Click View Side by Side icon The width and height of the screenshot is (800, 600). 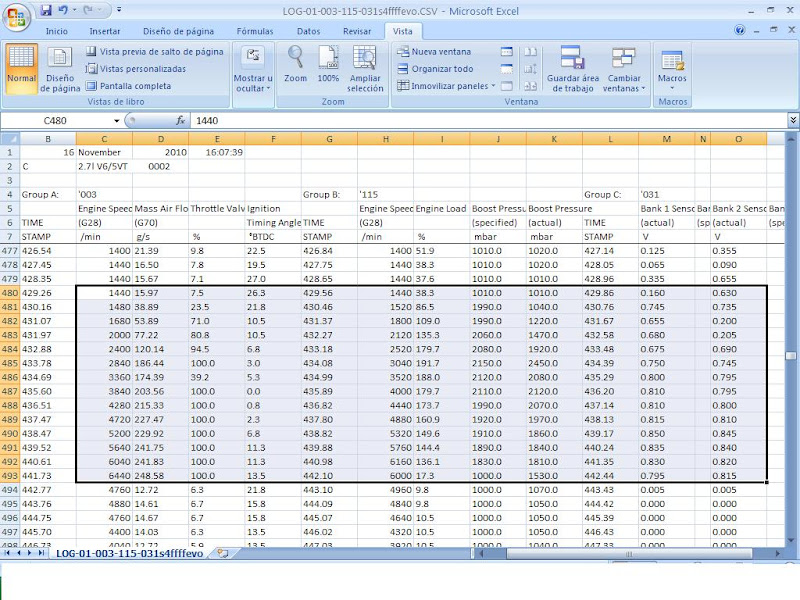pyautogui.click(x=531, y=52)
